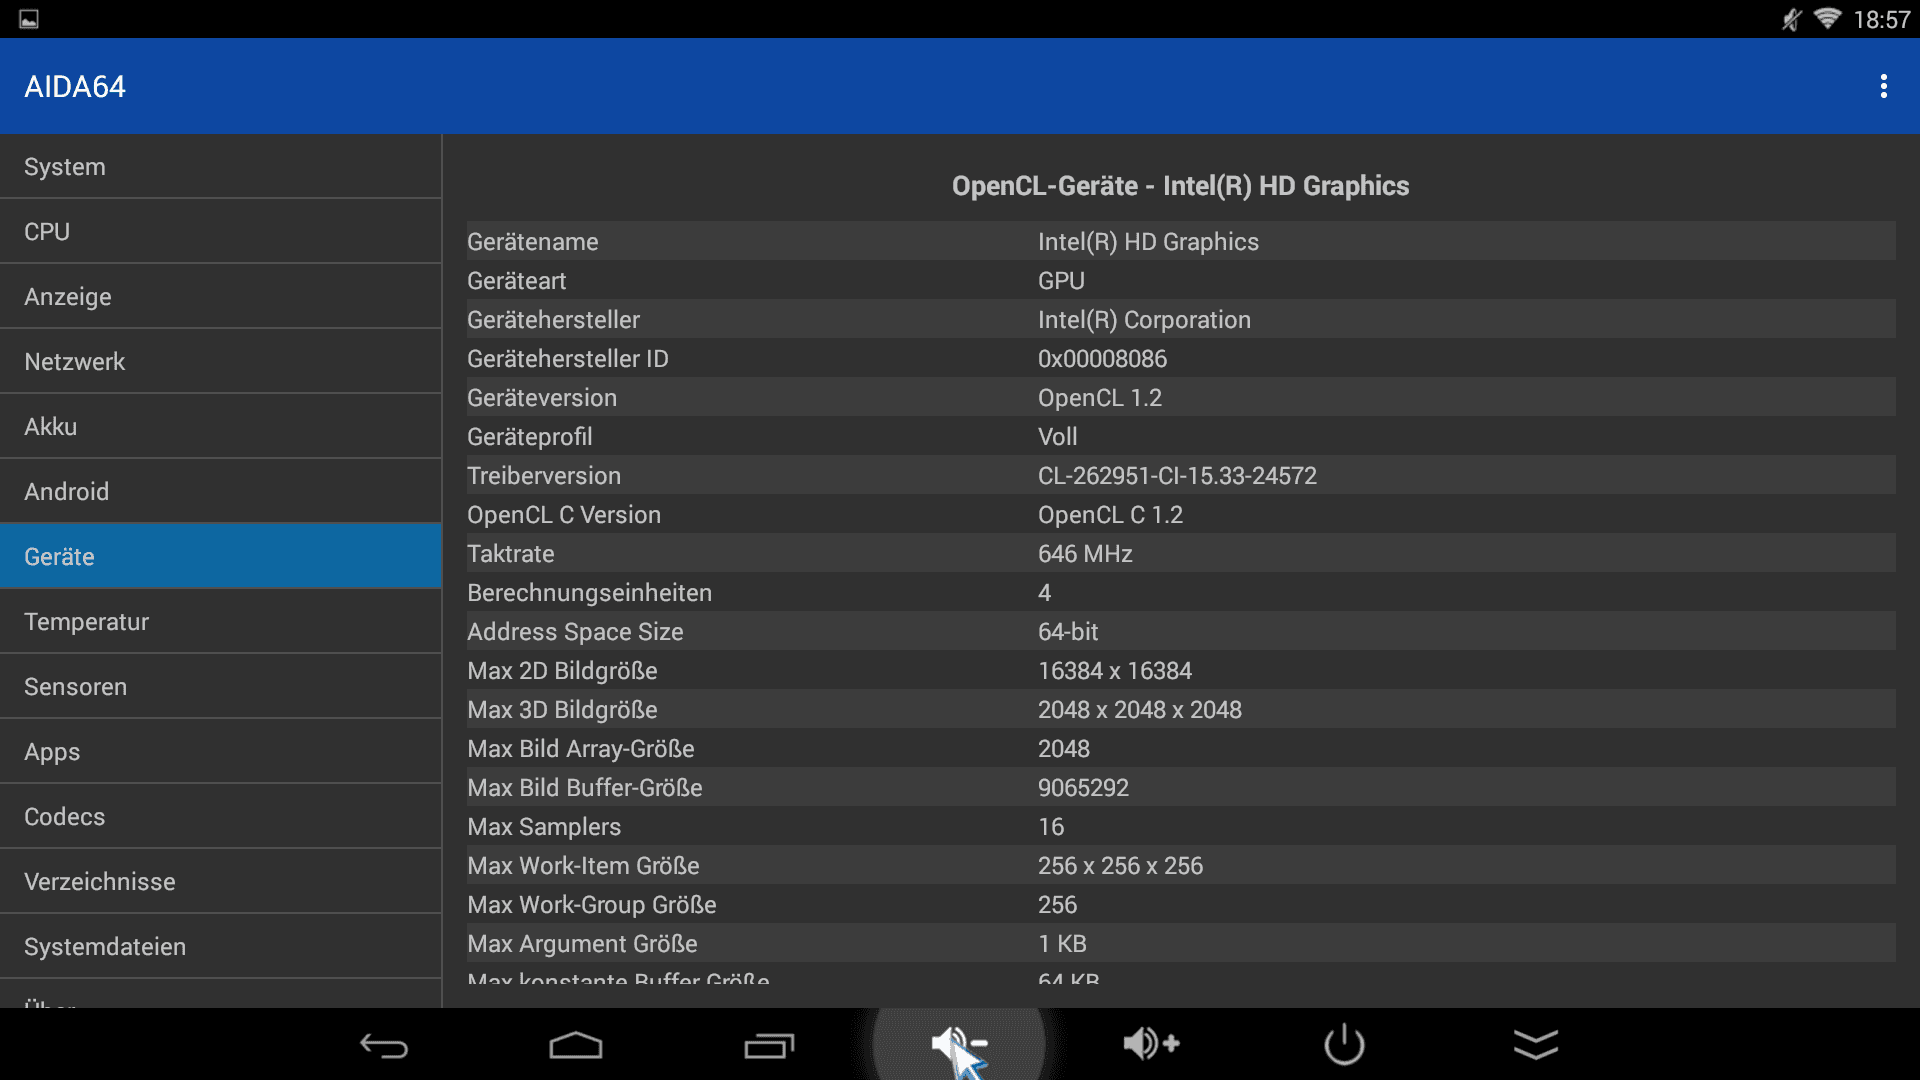The height and width of the screenshot is (1080, 1920).
Task: Open the recent apps icon
Action: pos(768,1045)
